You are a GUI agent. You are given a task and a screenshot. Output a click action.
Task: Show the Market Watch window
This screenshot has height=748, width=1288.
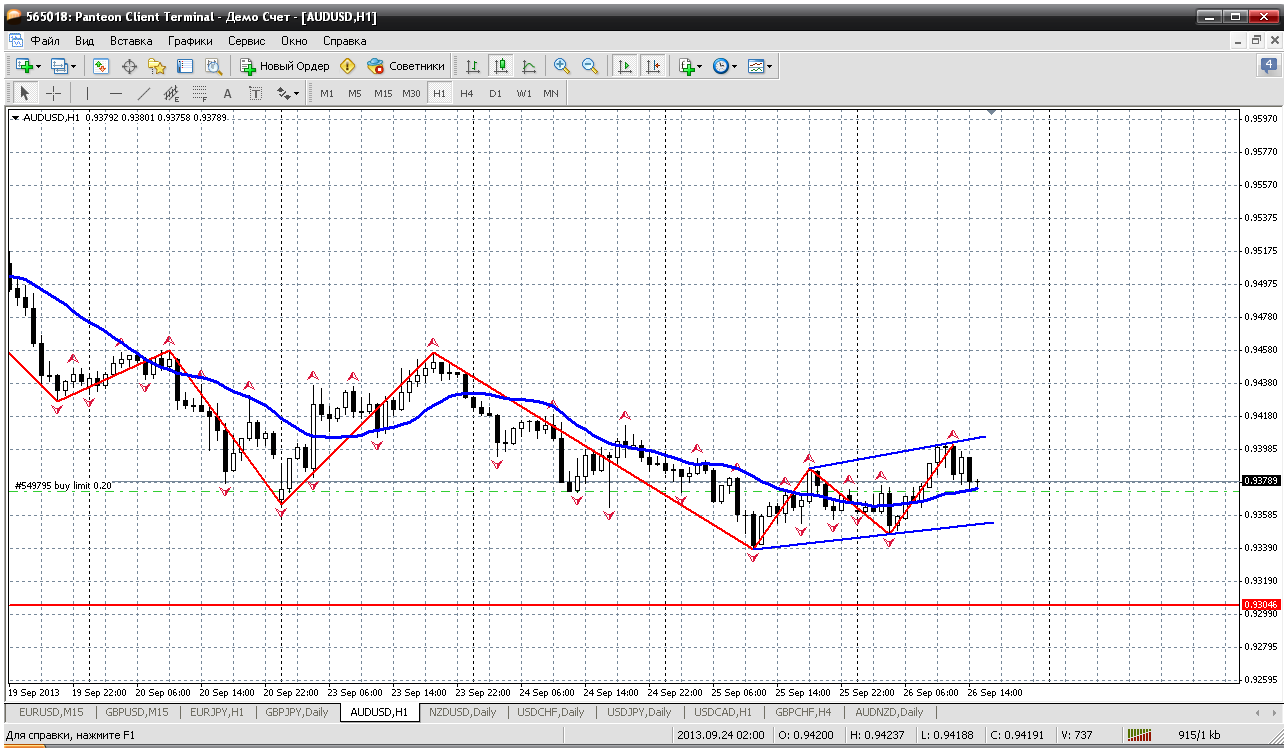pyautogui.click(x=101, y=66)
